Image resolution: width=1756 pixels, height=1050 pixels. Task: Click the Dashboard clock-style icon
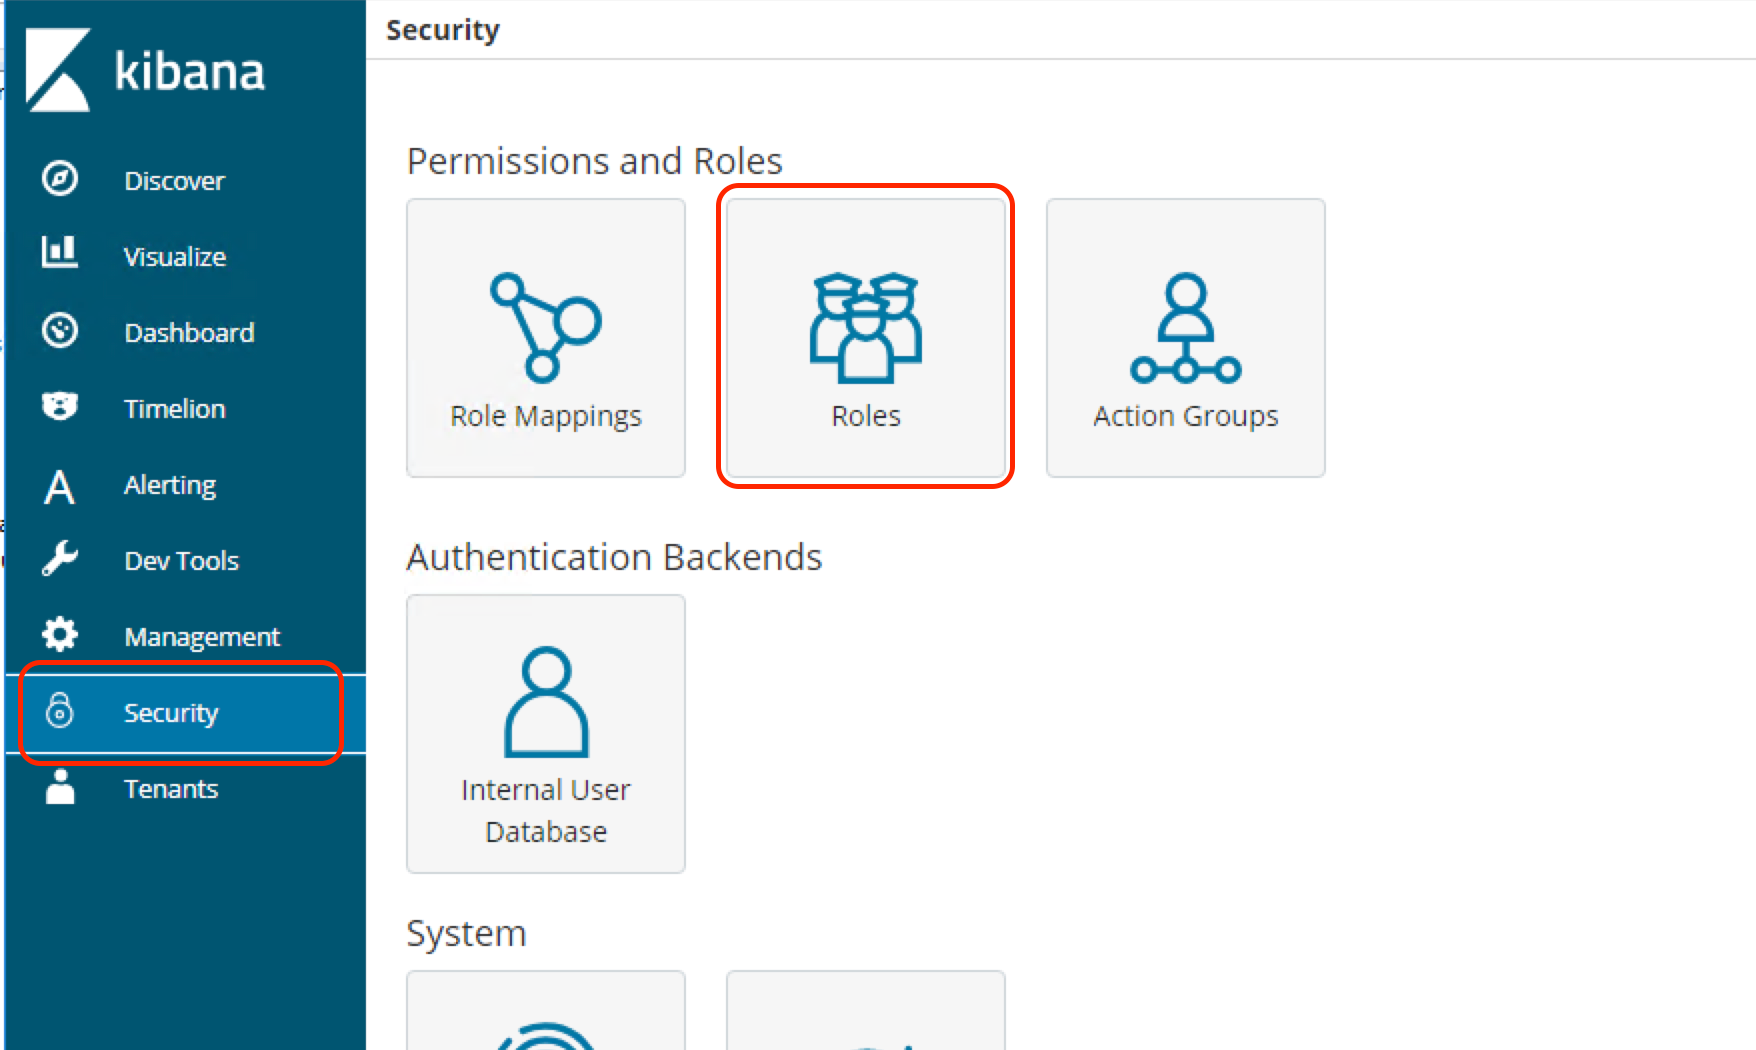(60, 331)
